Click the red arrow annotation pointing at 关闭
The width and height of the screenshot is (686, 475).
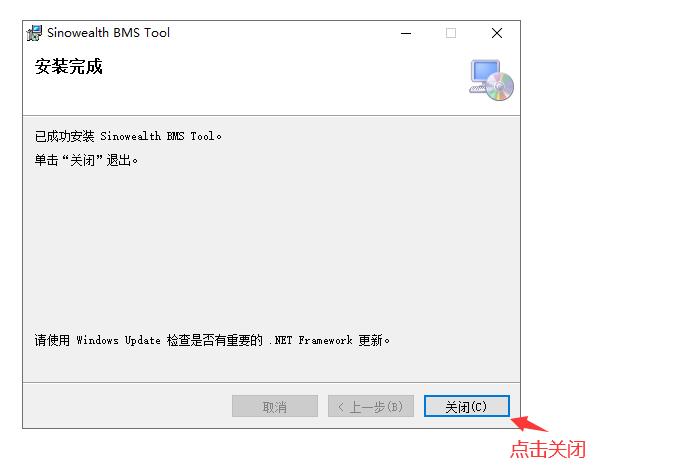click(x=528, y=424)
